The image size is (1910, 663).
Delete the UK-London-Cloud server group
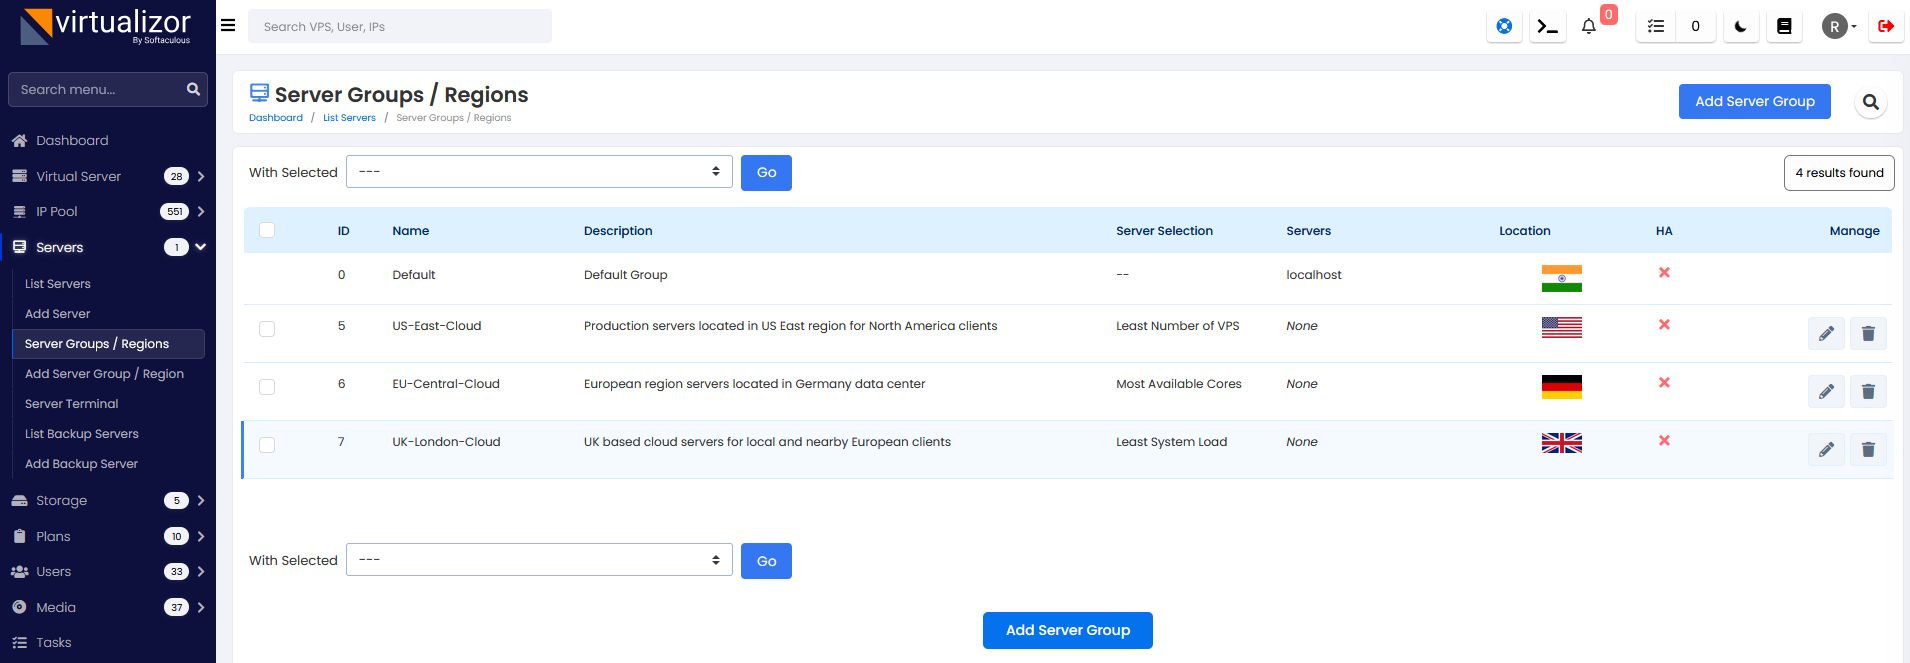click(x=1867, y=450)
